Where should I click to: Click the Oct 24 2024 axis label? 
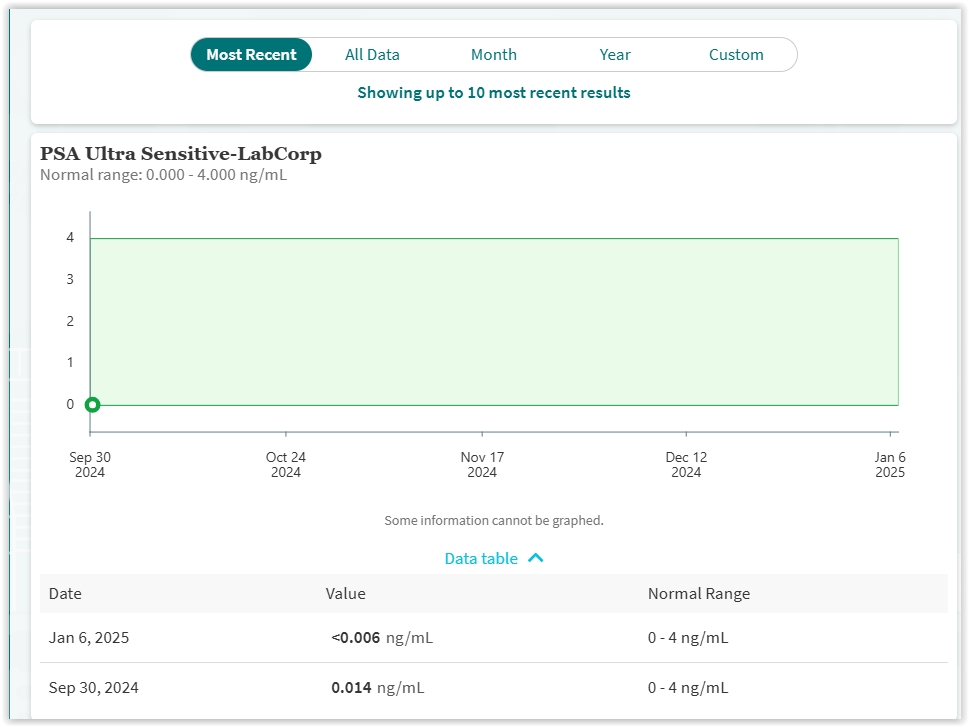pyautogui.click(x=286, y=465)
